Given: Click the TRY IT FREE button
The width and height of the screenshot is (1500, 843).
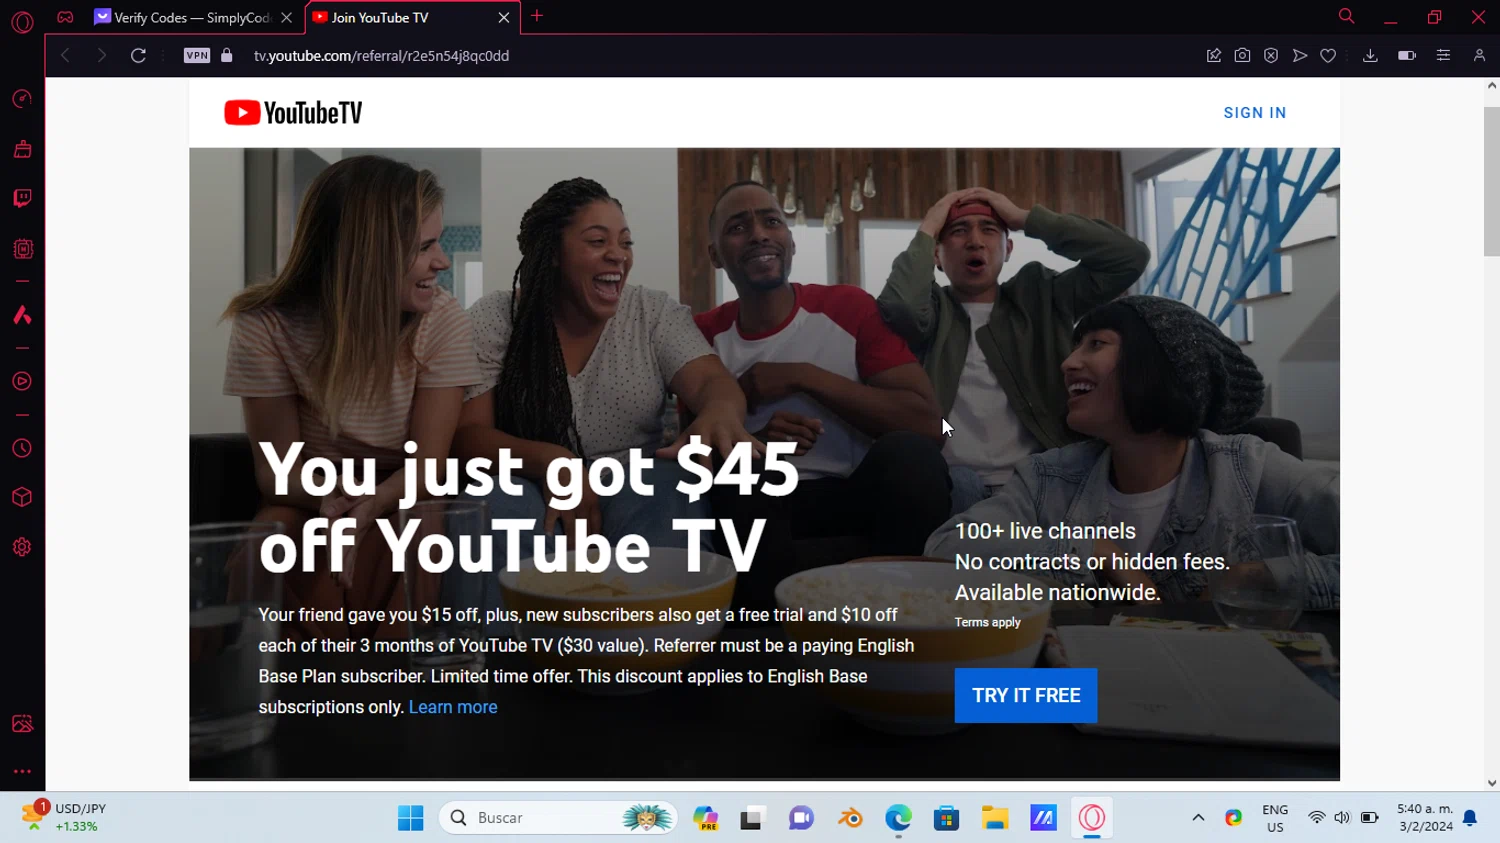Looking at the screenshot, I should tap(1026, 695).
